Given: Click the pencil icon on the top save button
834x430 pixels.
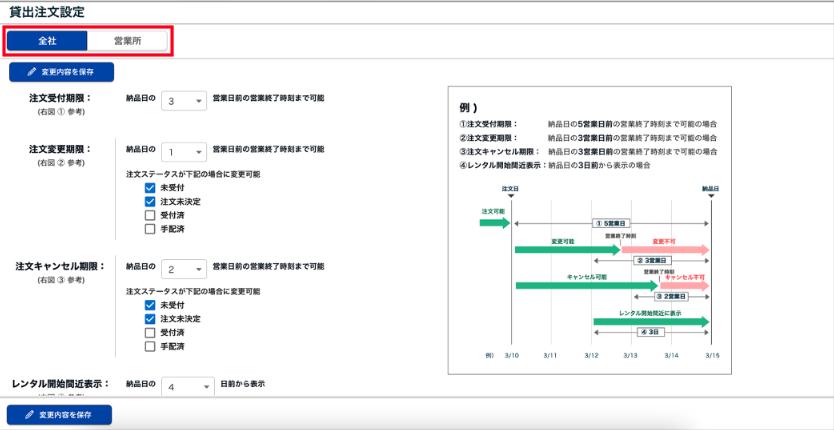Looking at the screenshot, I should (x=31, y=73).
